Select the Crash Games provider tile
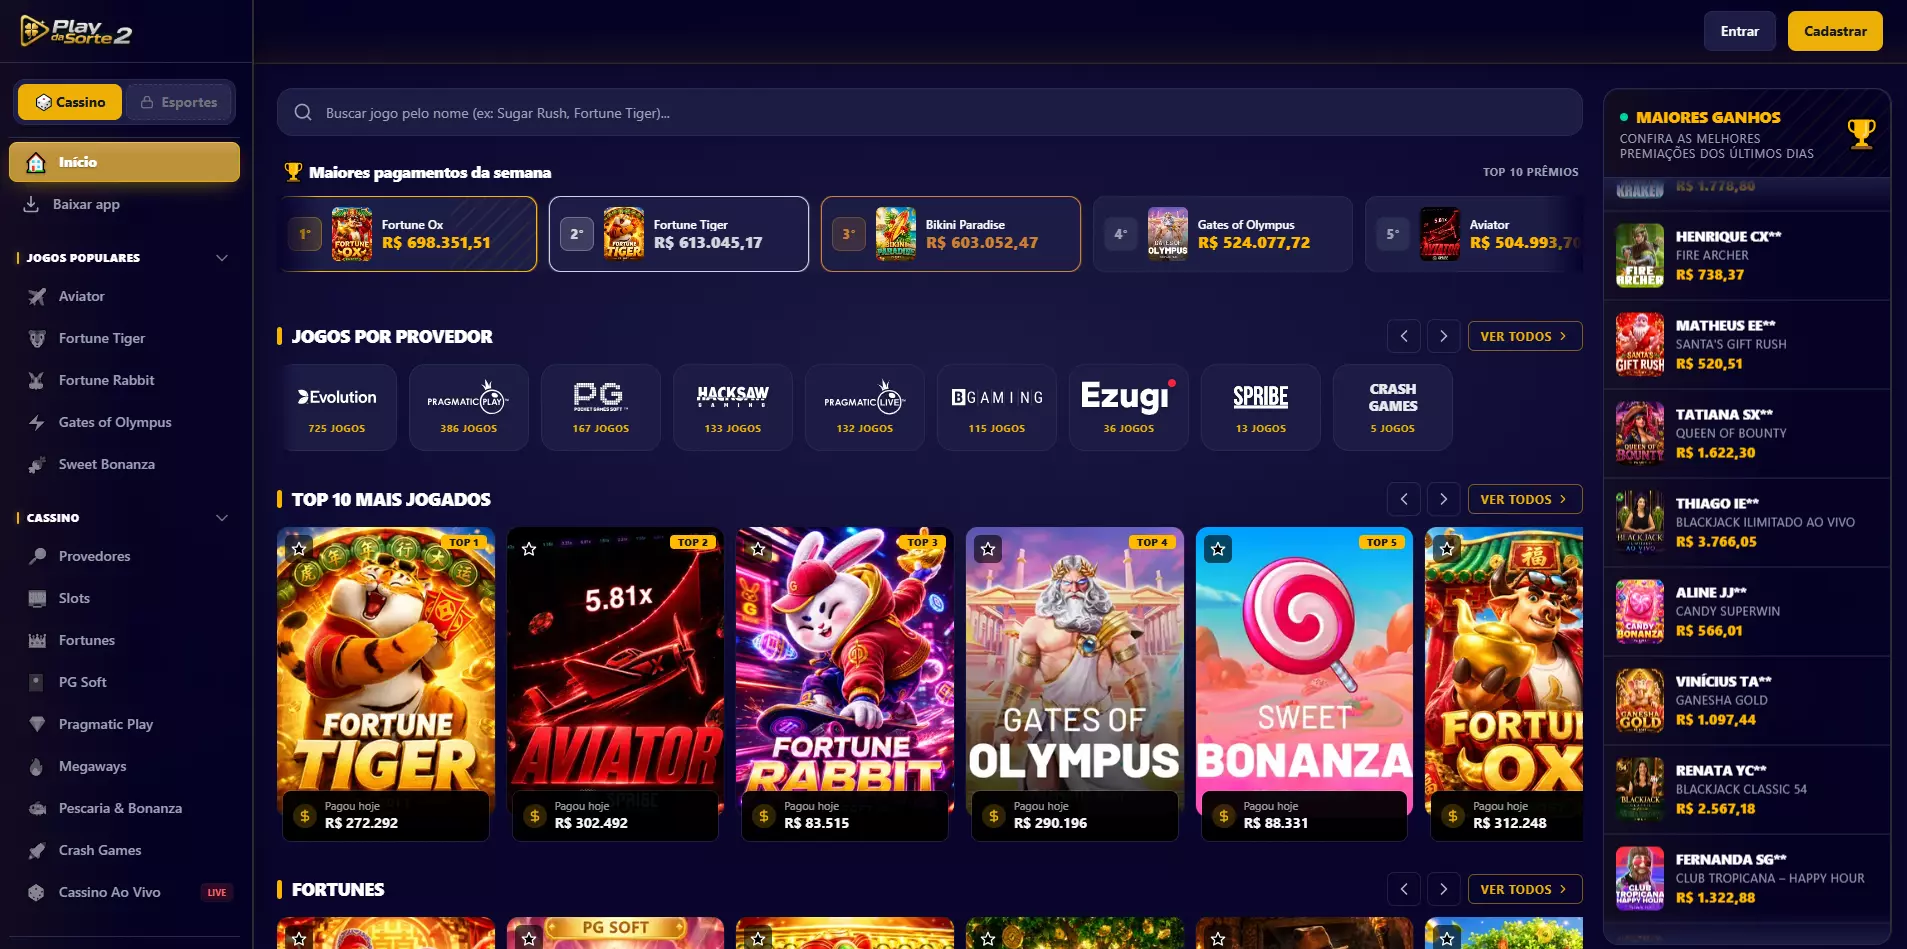 (x=1393, y=408)
